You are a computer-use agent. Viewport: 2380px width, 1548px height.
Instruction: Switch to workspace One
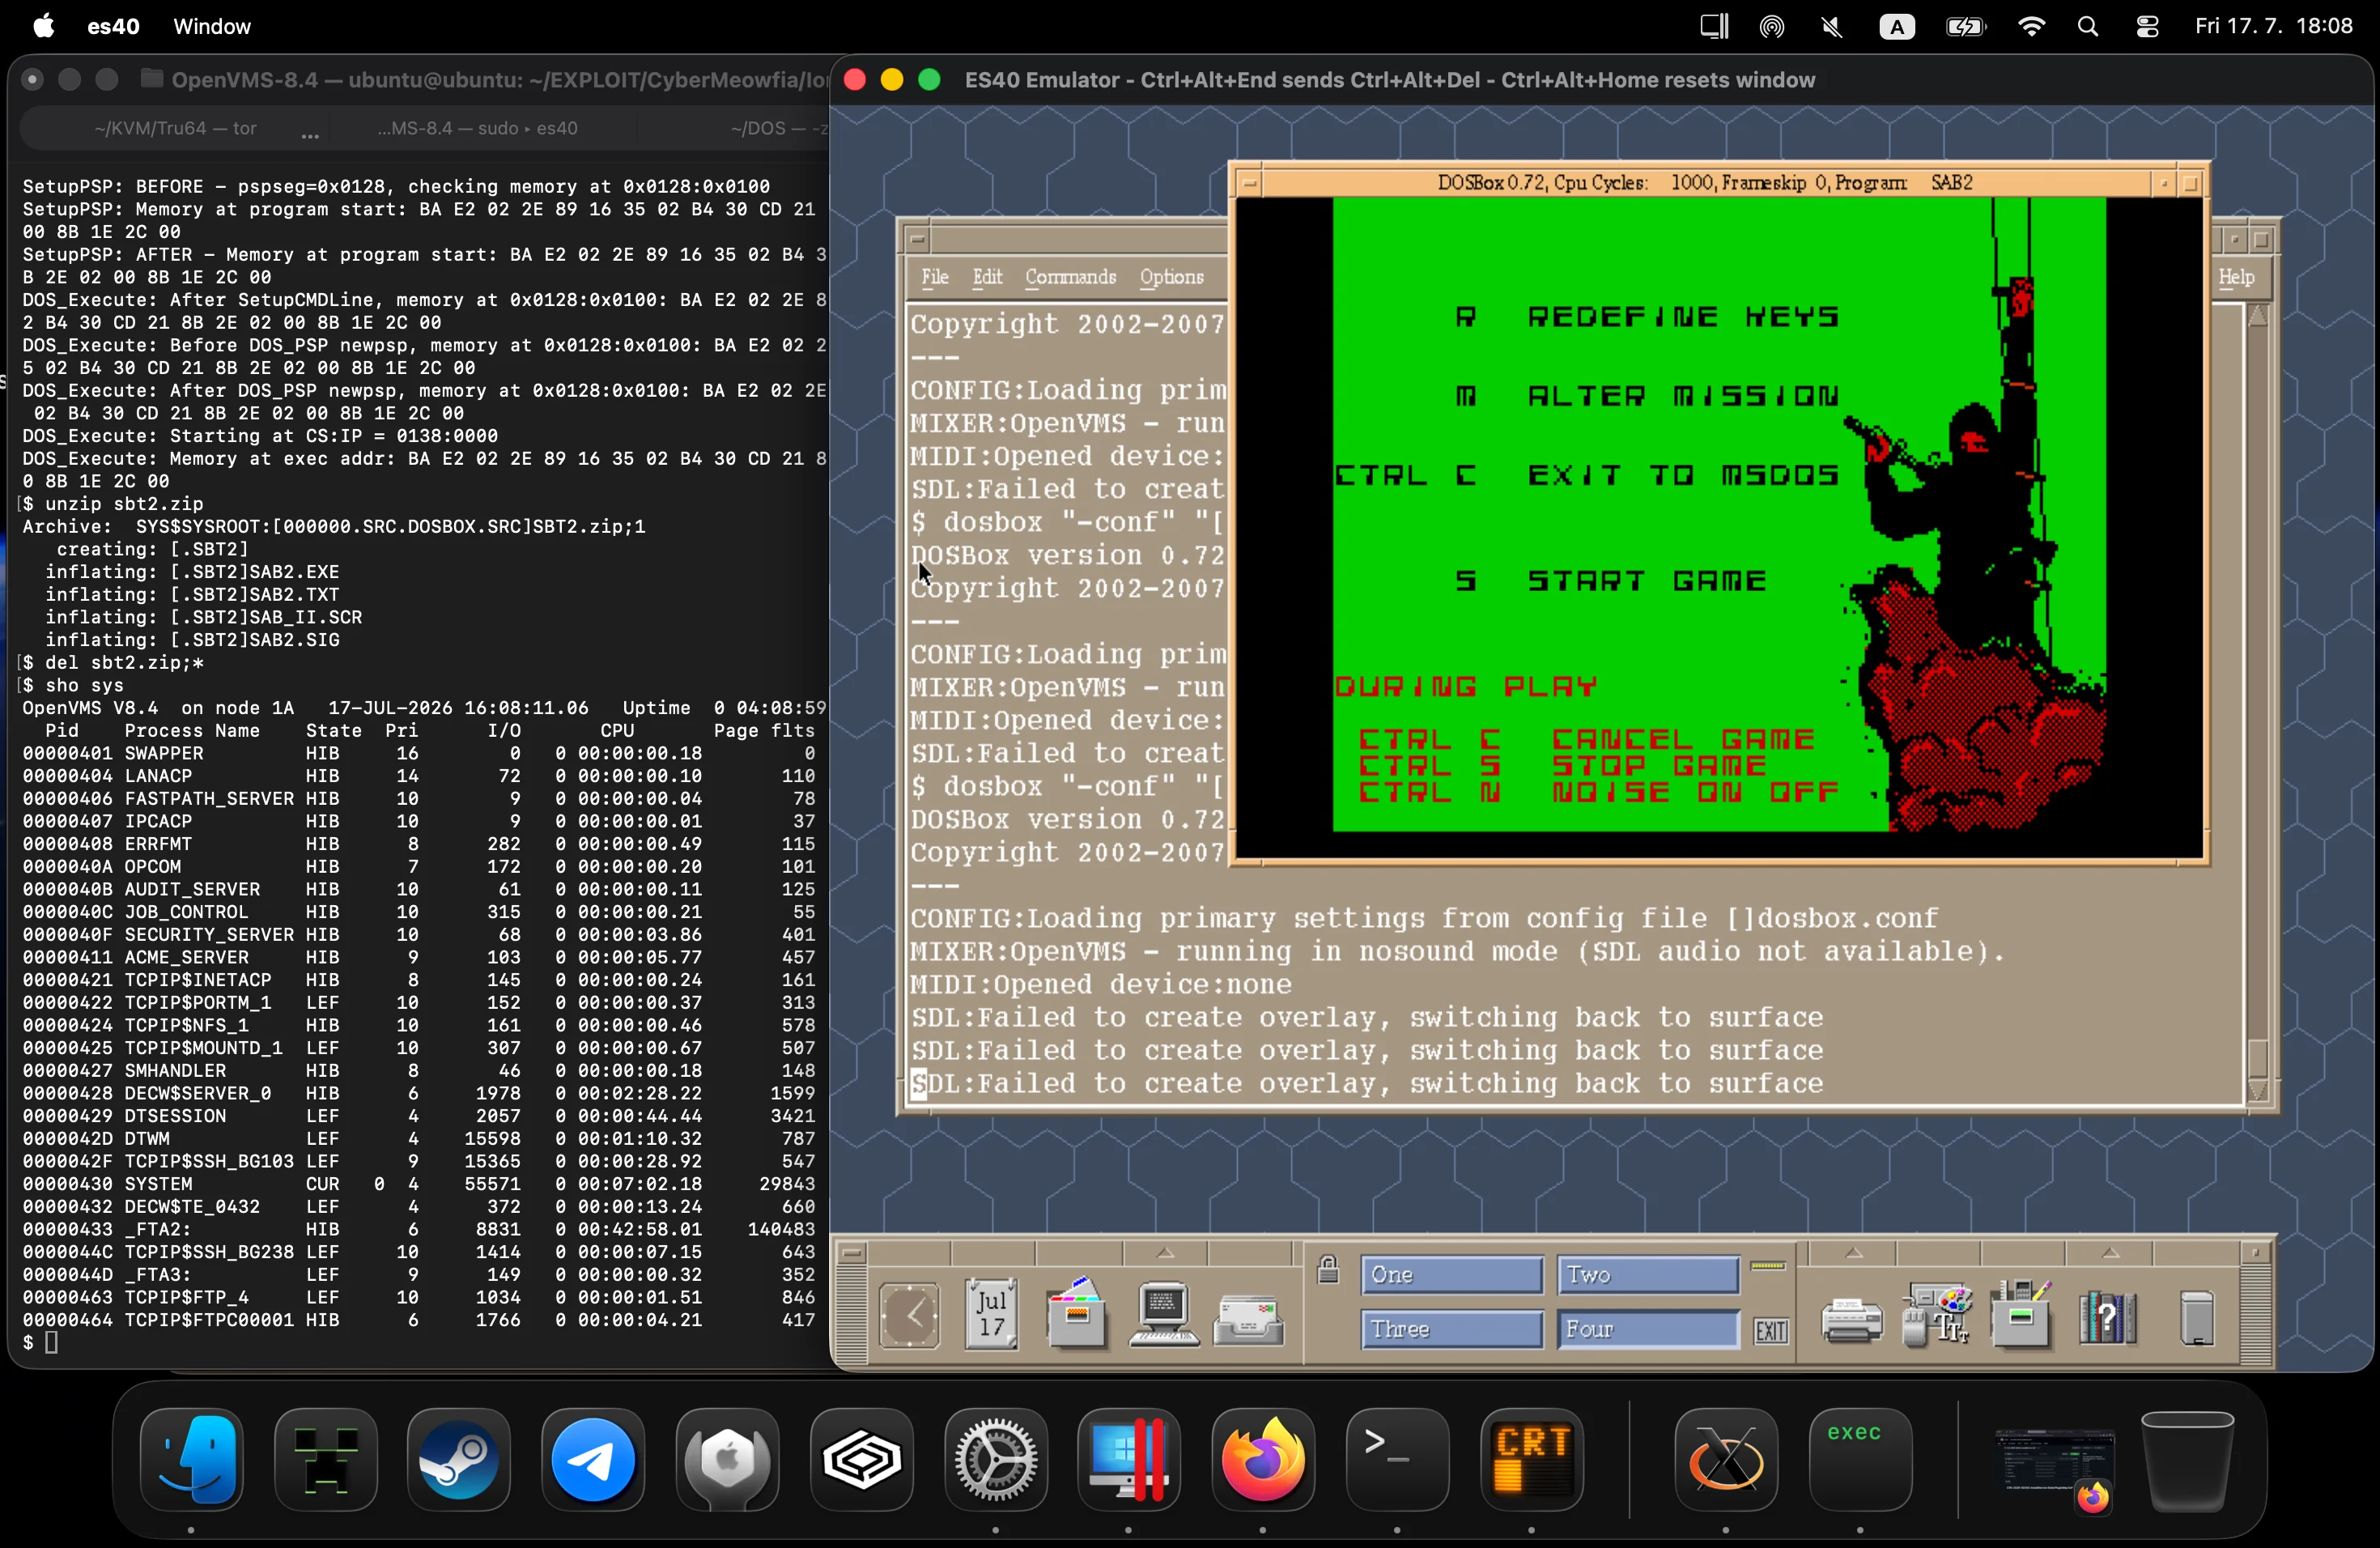(1451, 1275)
